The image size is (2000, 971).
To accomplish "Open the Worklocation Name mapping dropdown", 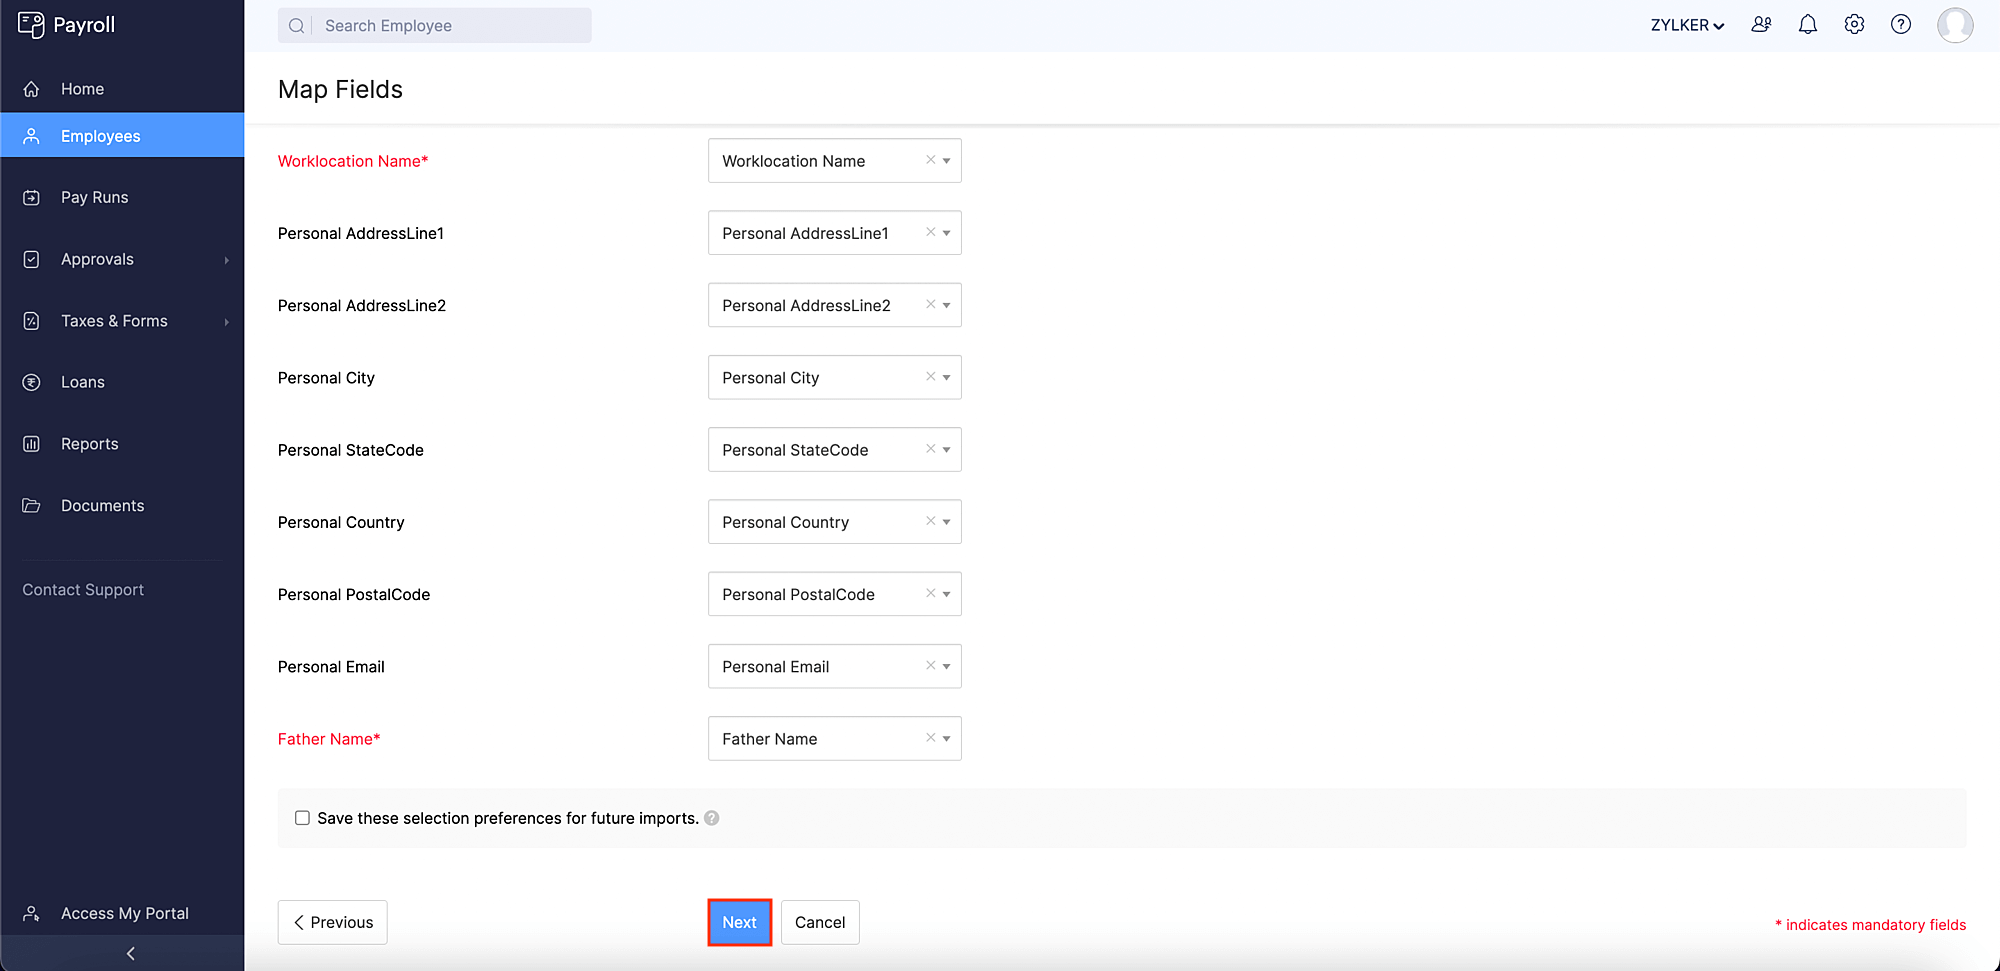I will (x=946, y=160).
